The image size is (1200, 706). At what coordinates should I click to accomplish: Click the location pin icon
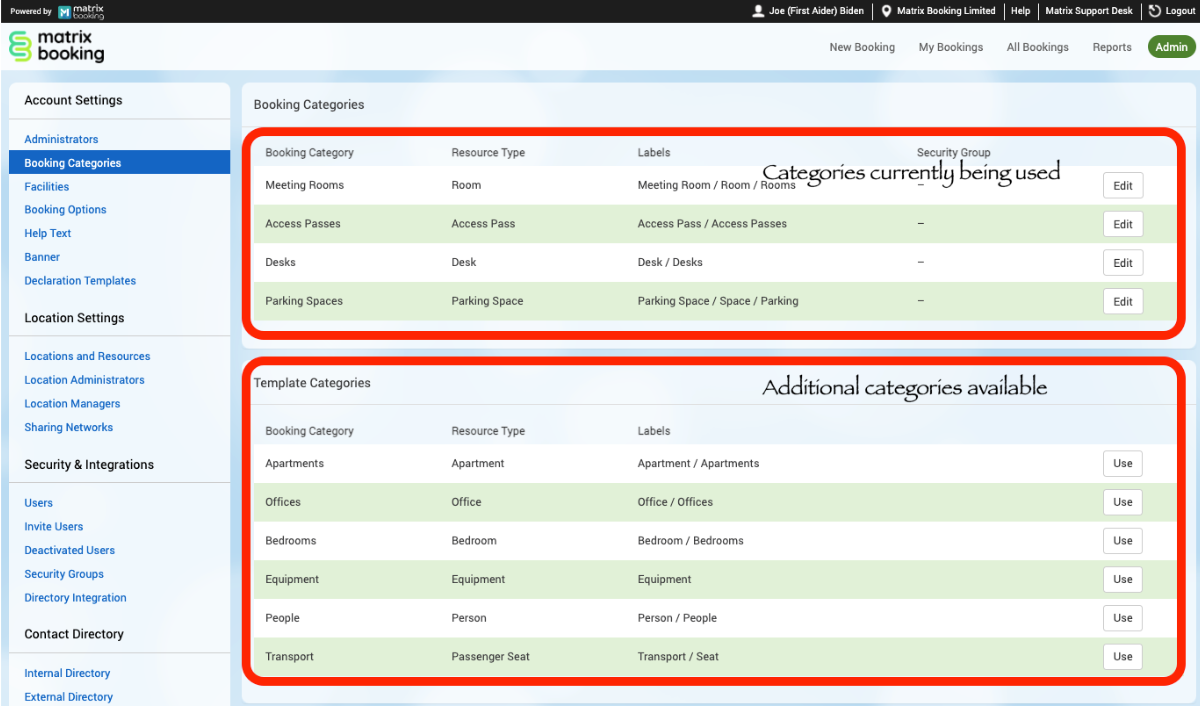point(886,11)
